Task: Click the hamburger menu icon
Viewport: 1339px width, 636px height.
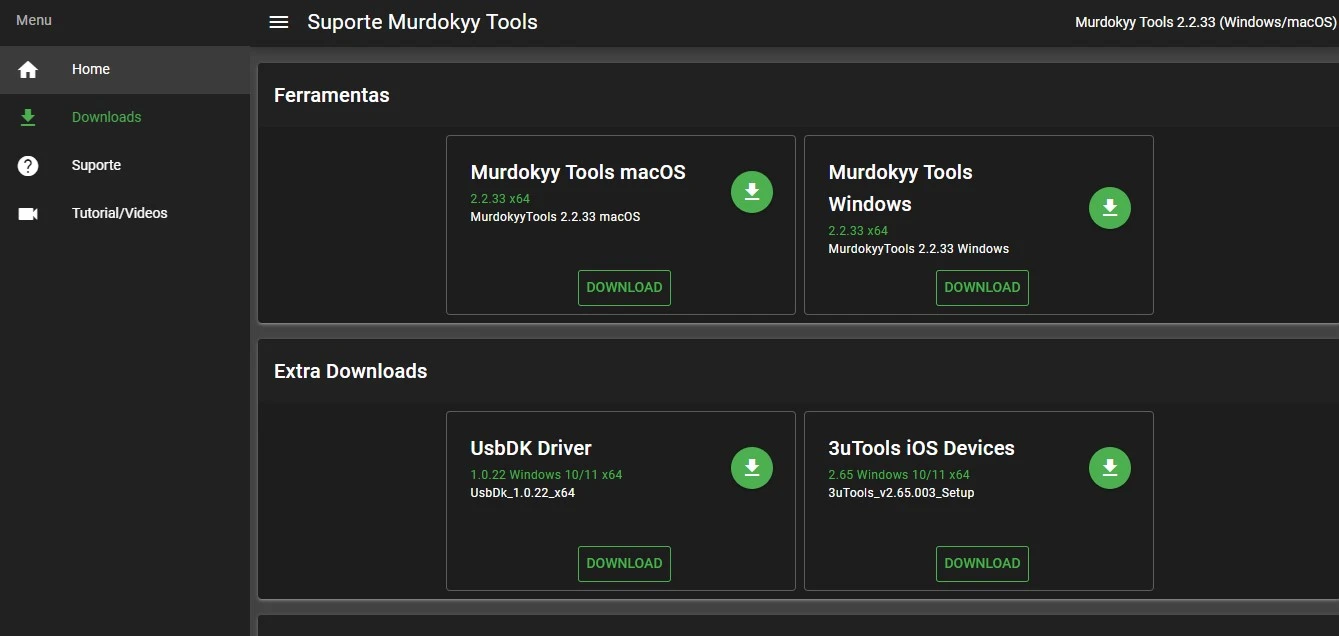Action: [279, 22]
